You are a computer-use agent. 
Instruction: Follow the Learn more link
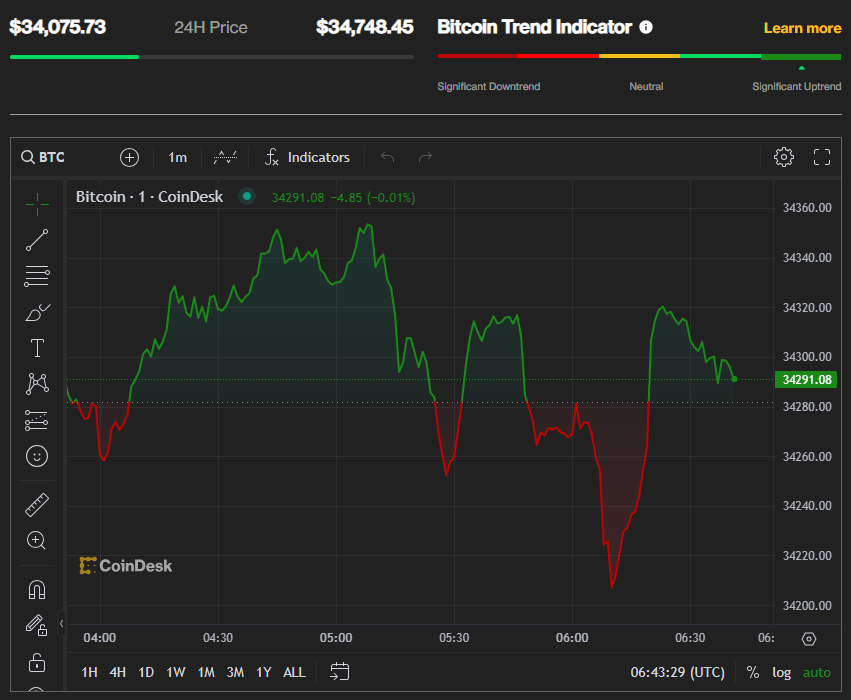click(802, 28)
